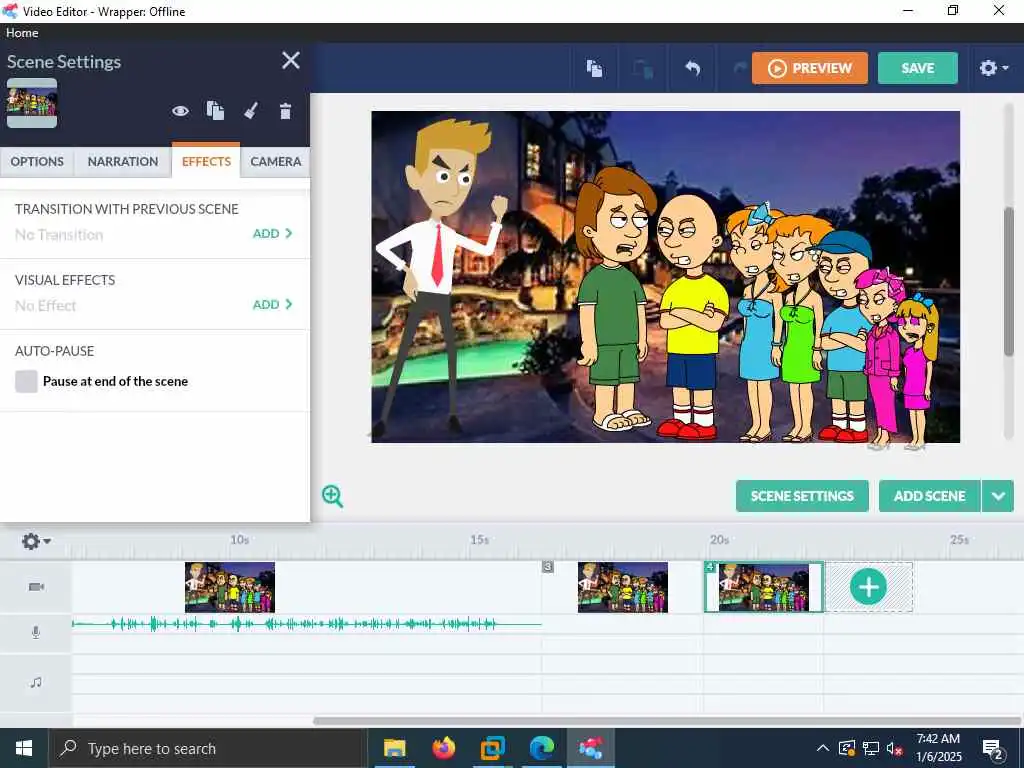Click the music note track icon
This screenshot has width=1024, height=768.
pyautogui.click(x=36, y=682)
